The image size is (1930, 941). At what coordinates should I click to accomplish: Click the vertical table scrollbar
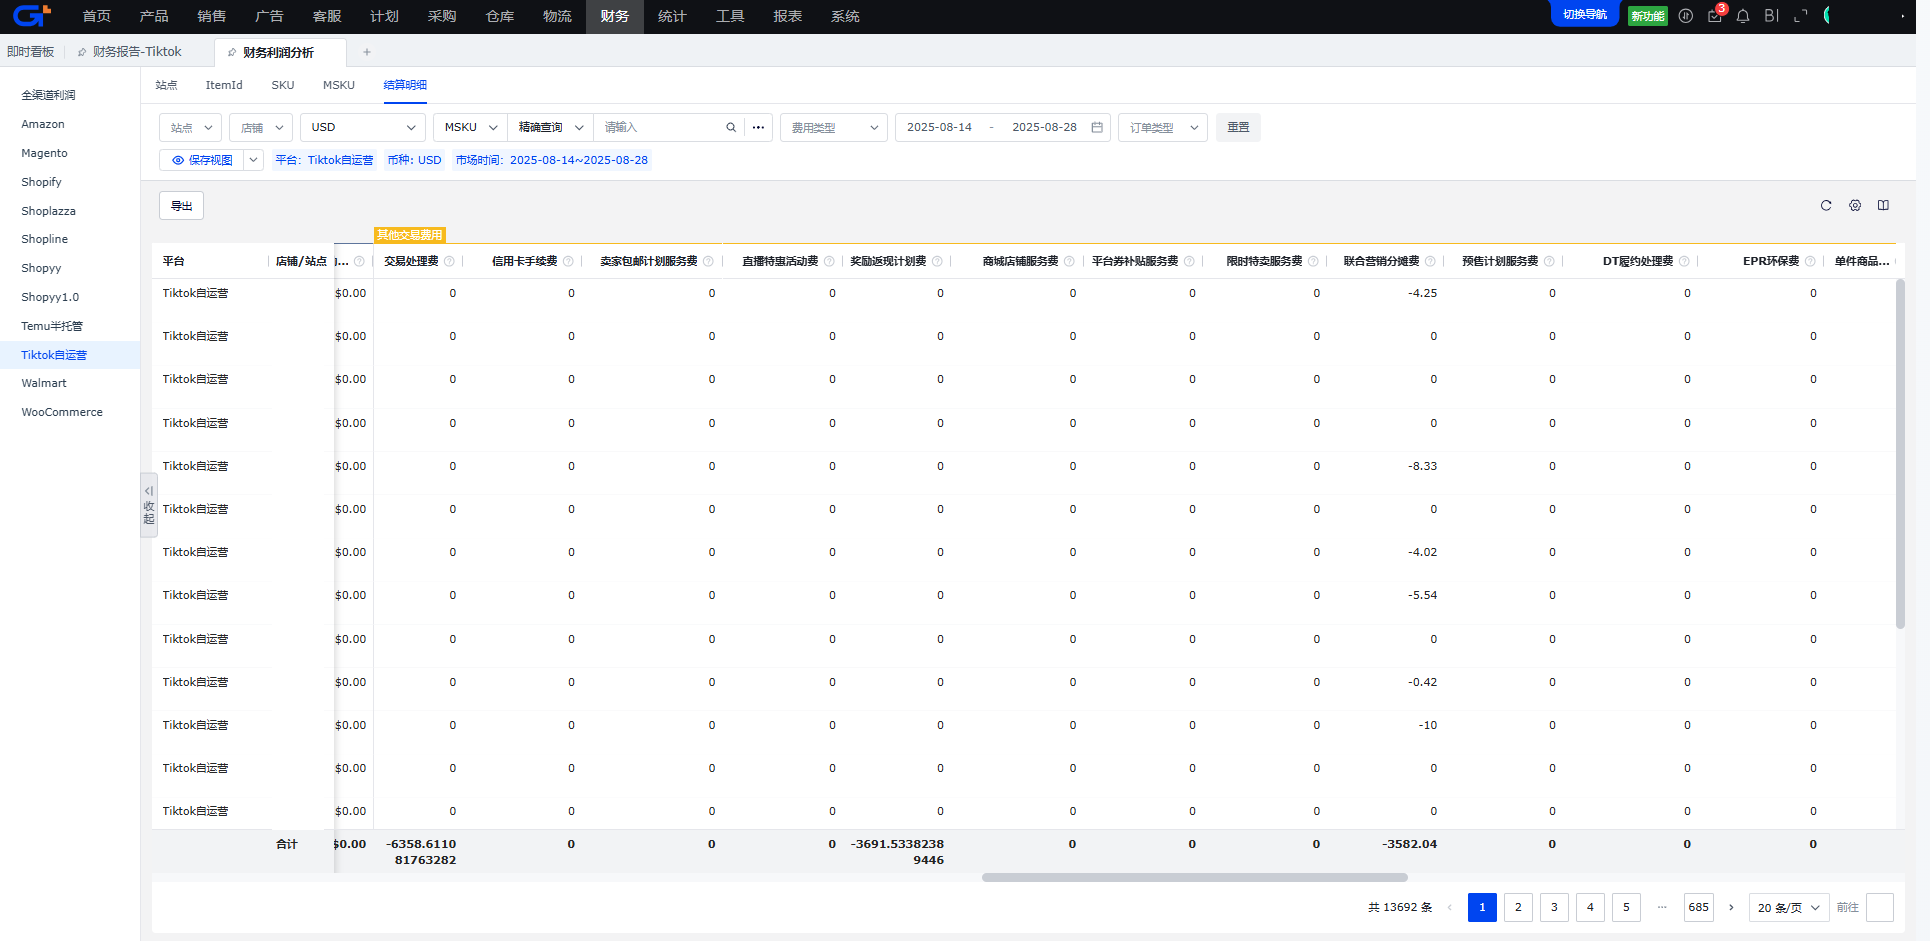pyautogui.click(x=1900, y=453)
